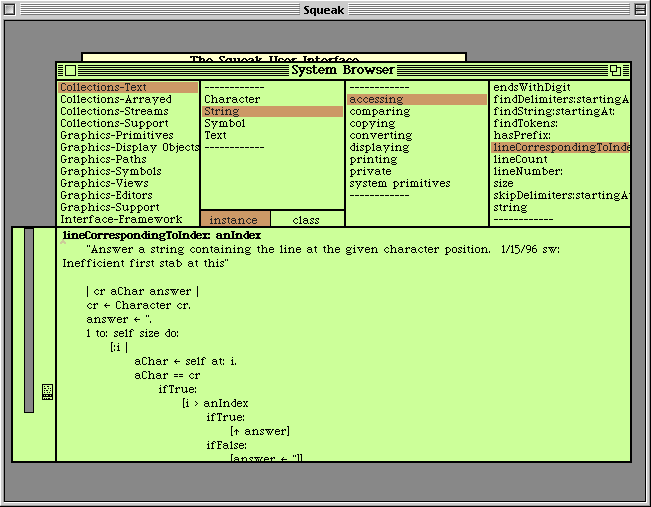The width and height of the screenshot is (651, 507).
Task: Select the comparing protocol
Action: pos(417,111)
